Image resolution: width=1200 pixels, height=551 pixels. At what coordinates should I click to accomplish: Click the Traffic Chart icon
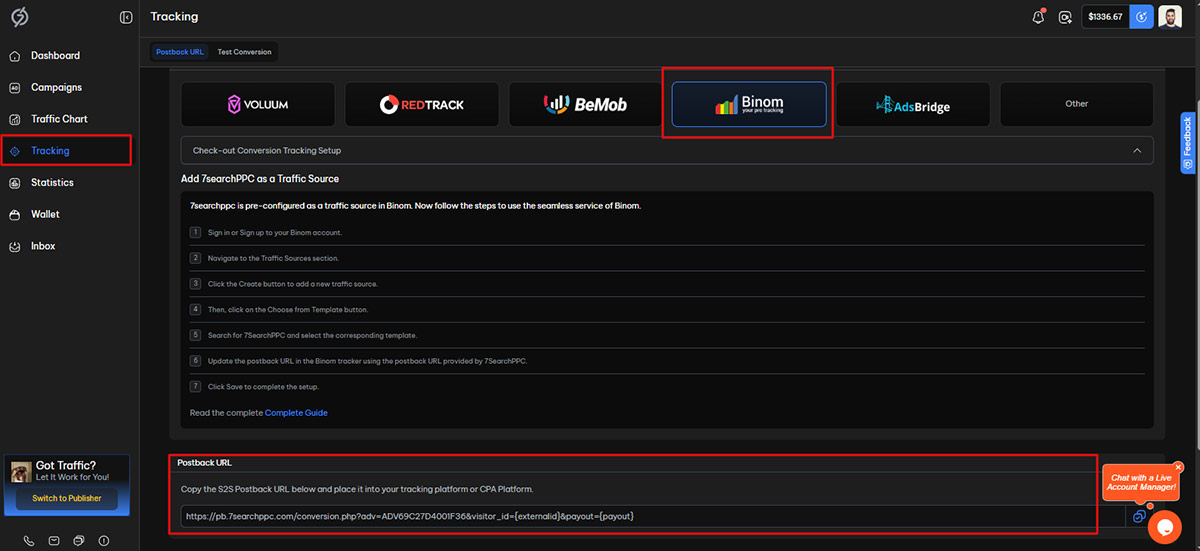[15, 119]
